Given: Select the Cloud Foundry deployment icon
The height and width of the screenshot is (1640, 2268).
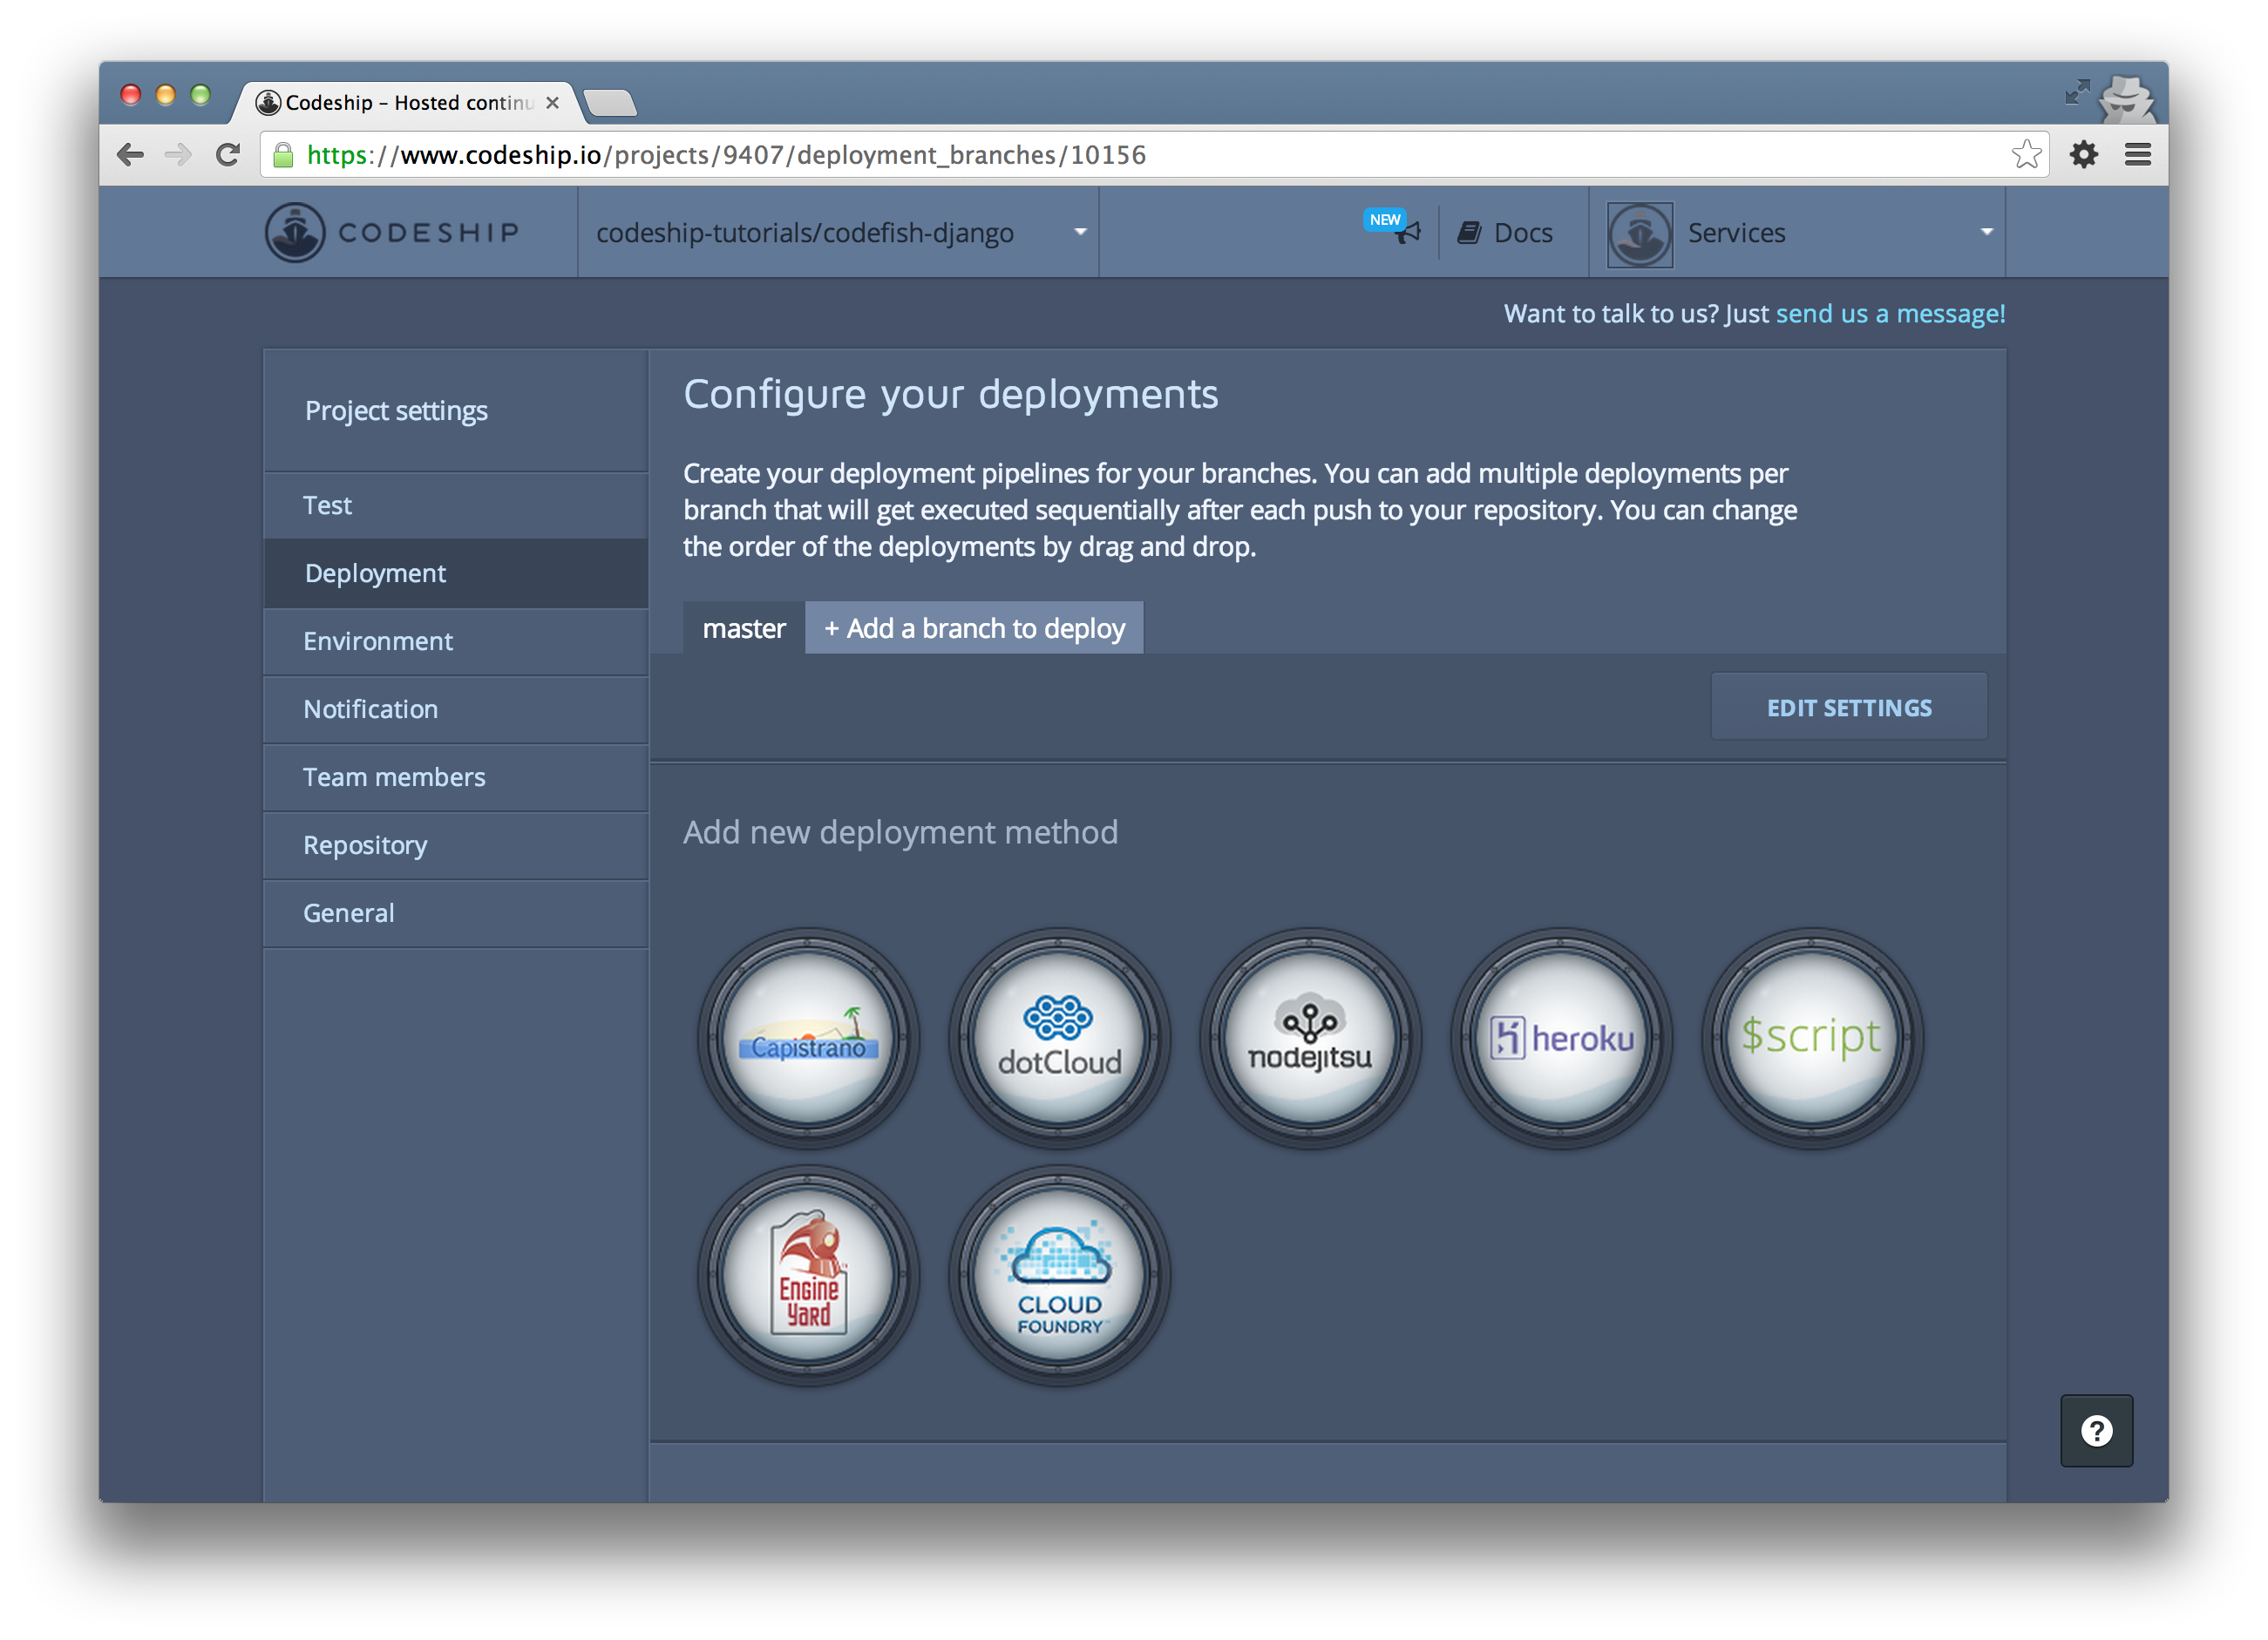Looking at the screenshot, I should pos(1059,1275).
